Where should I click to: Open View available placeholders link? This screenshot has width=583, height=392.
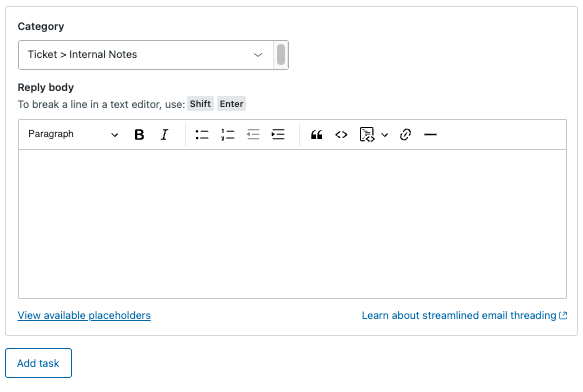(x=84, y=315)
